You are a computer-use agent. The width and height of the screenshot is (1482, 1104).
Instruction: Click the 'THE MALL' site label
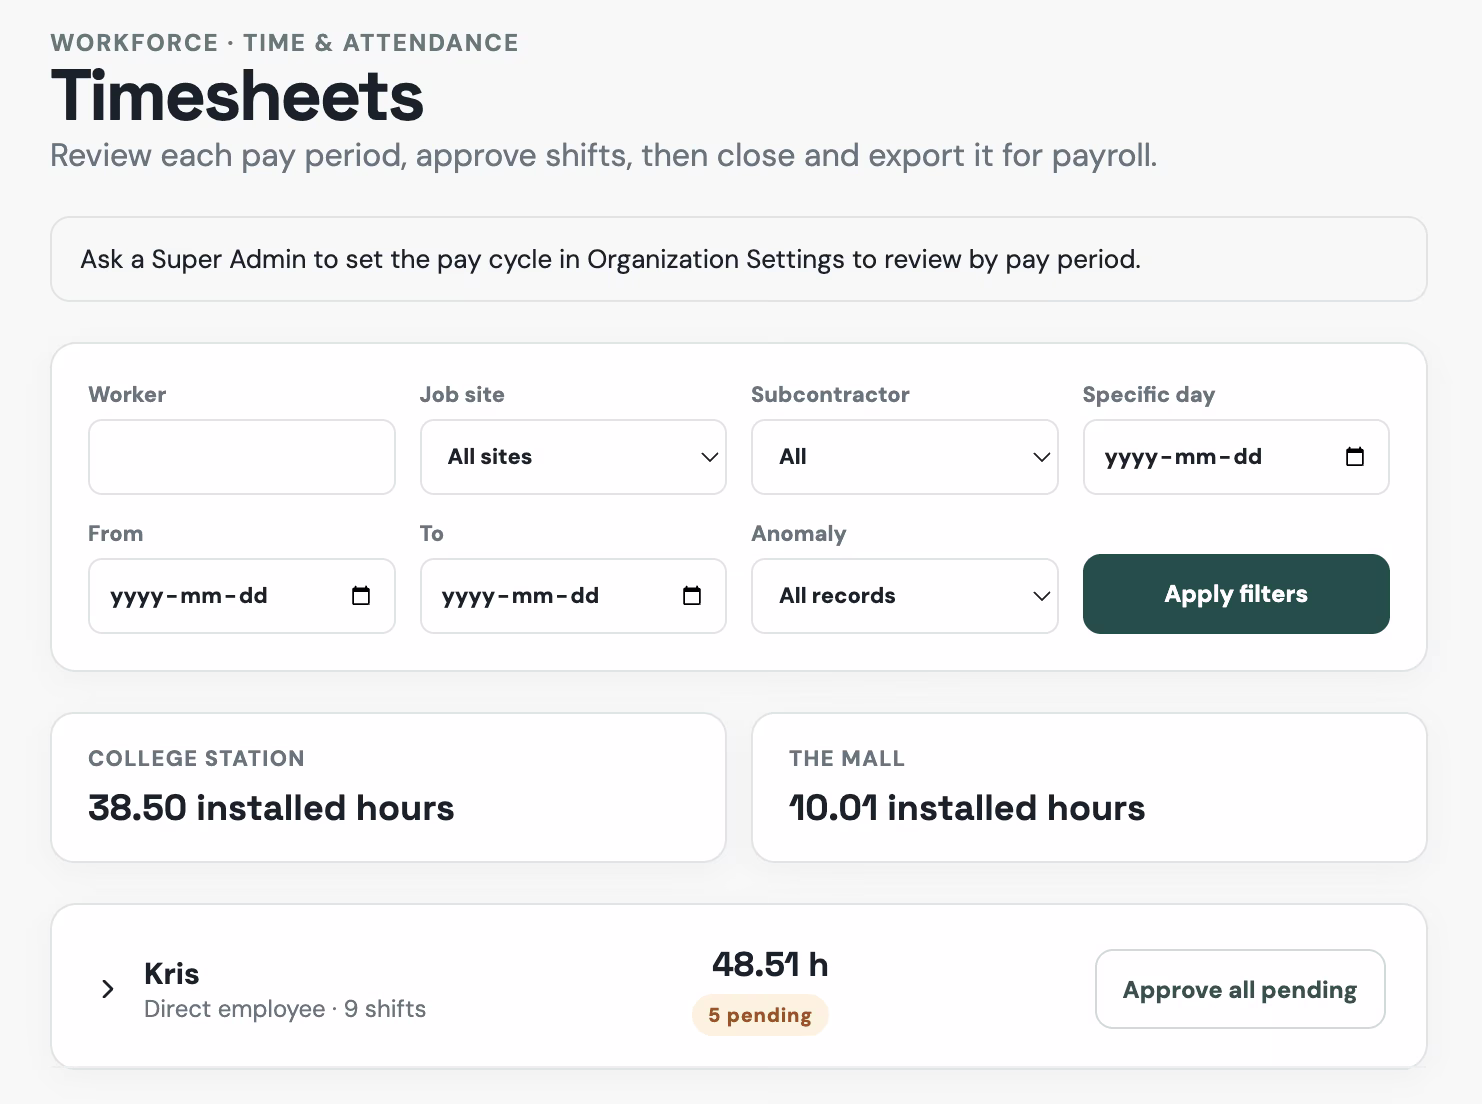pos(847,758)
